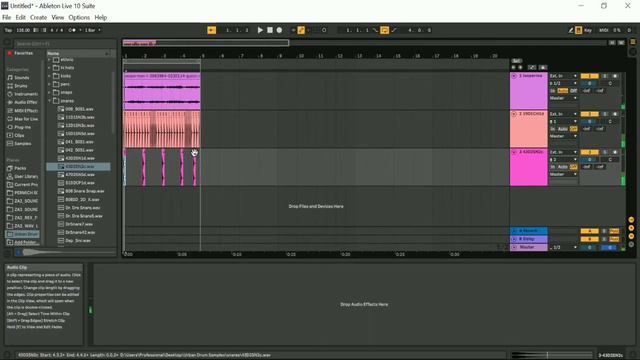The height and width of the screenshot is (360, 640).
Task: Fold the first track with its triangle
Action: pos(514,76)
